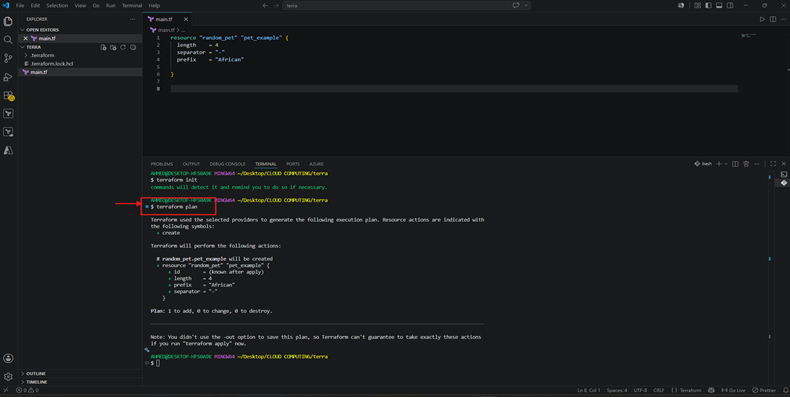The image size is (790, 397).
Task: Open Run and Debug view
Action: (8, 77)
